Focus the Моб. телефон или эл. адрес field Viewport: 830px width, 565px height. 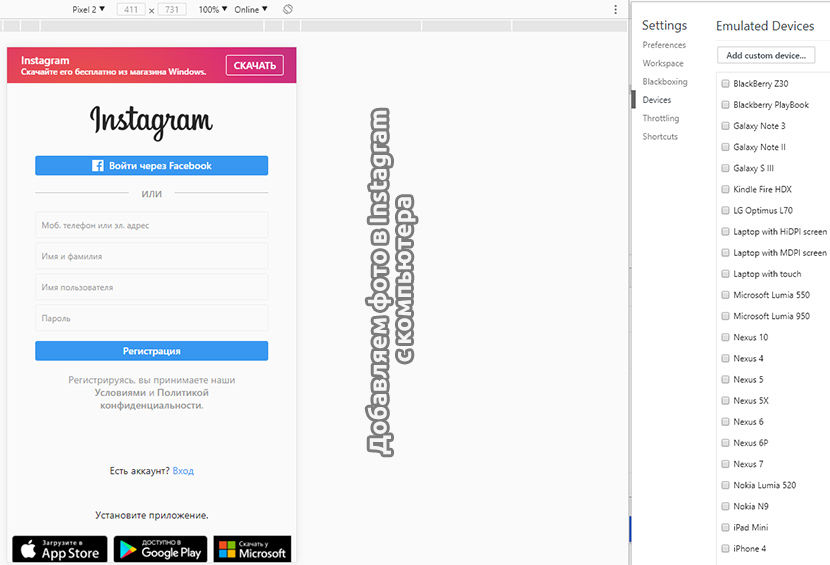pos(151,225)
